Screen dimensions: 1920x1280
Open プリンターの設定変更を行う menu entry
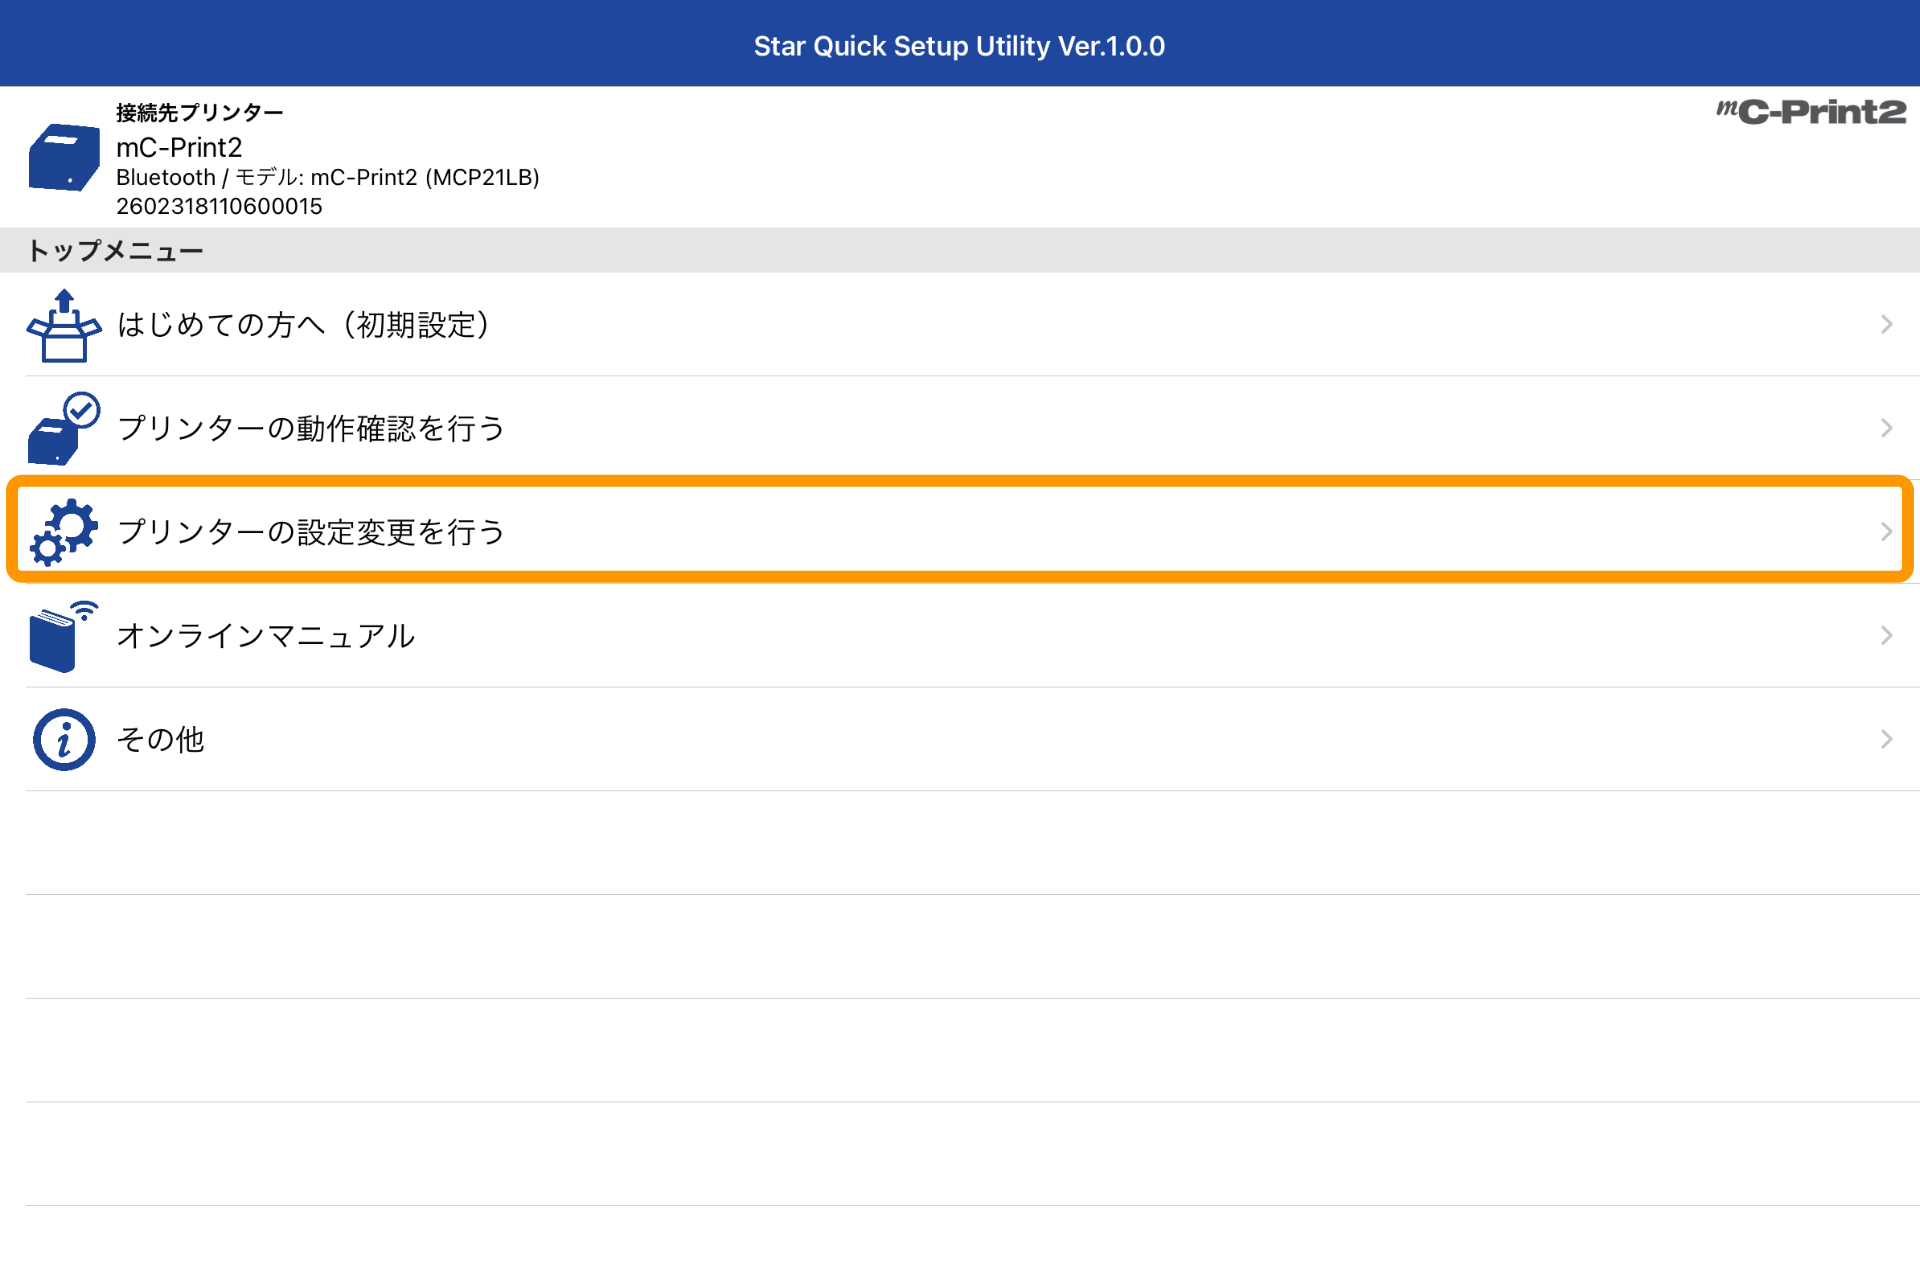[311, 532]
